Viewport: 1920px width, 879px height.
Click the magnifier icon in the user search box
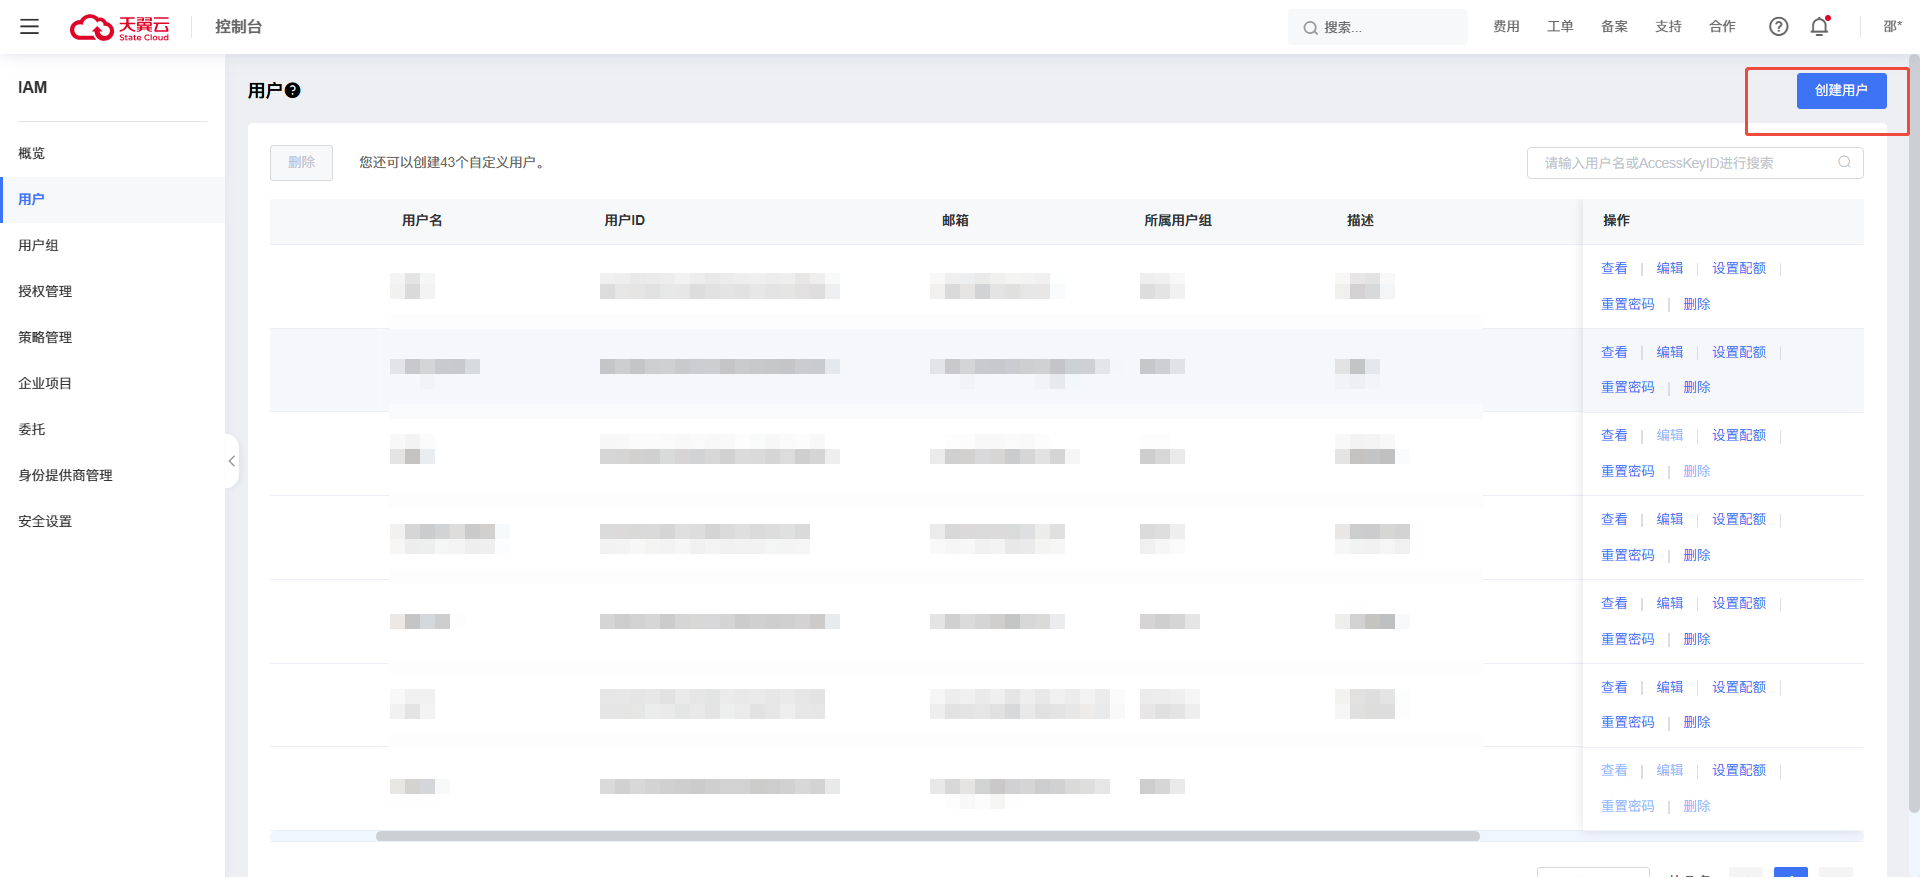point(1844,162)
